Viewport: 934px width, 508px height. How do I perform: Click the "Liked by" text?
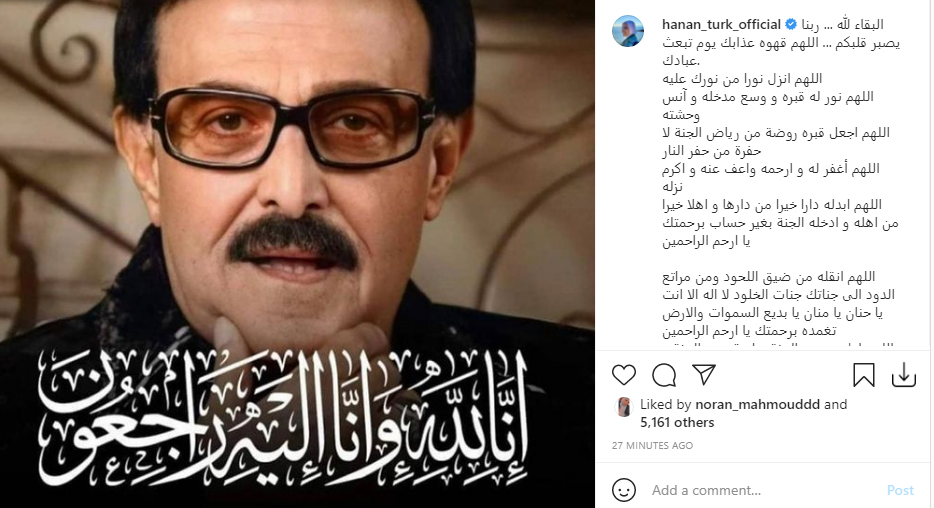pyautogui.click(x=665, y=404)
